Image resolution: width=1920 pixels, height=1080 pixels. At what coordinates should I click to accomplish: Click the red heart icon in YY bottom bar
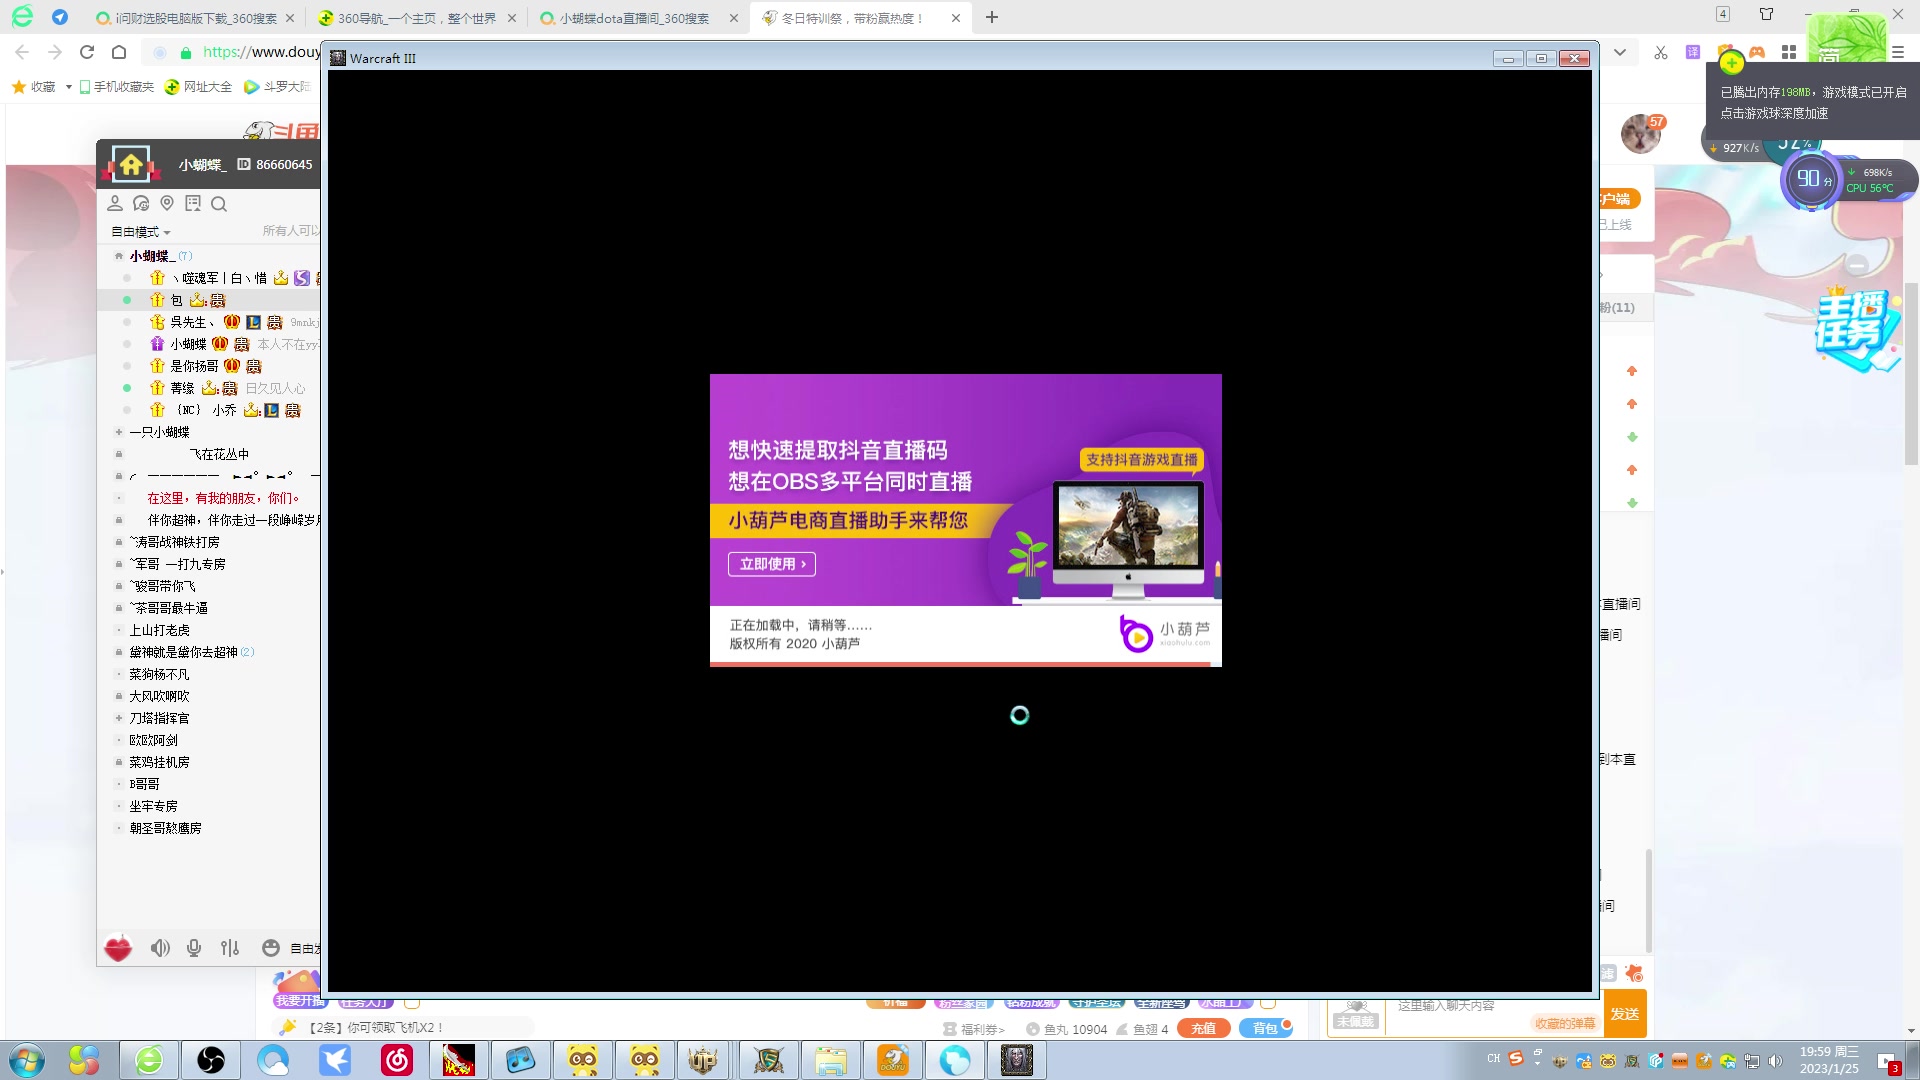point(118,947)
